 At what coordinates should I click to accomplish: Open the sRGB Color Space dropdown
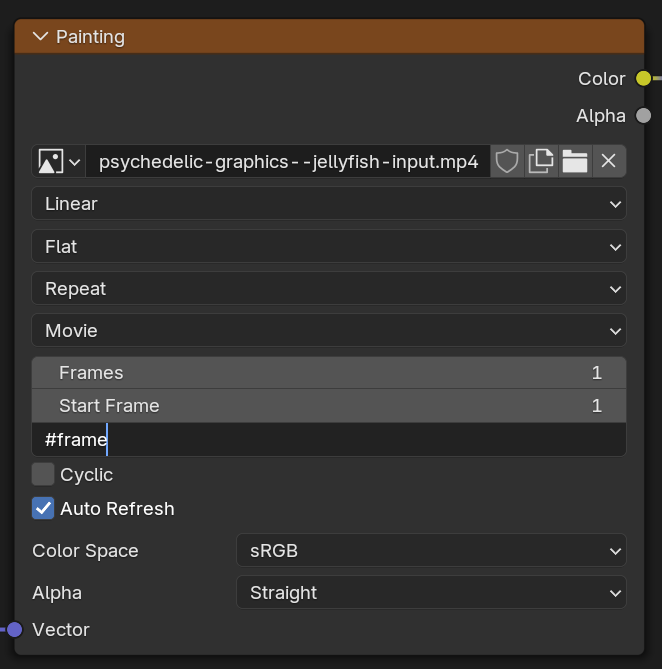pyautogui.click(x=431, y=550)
